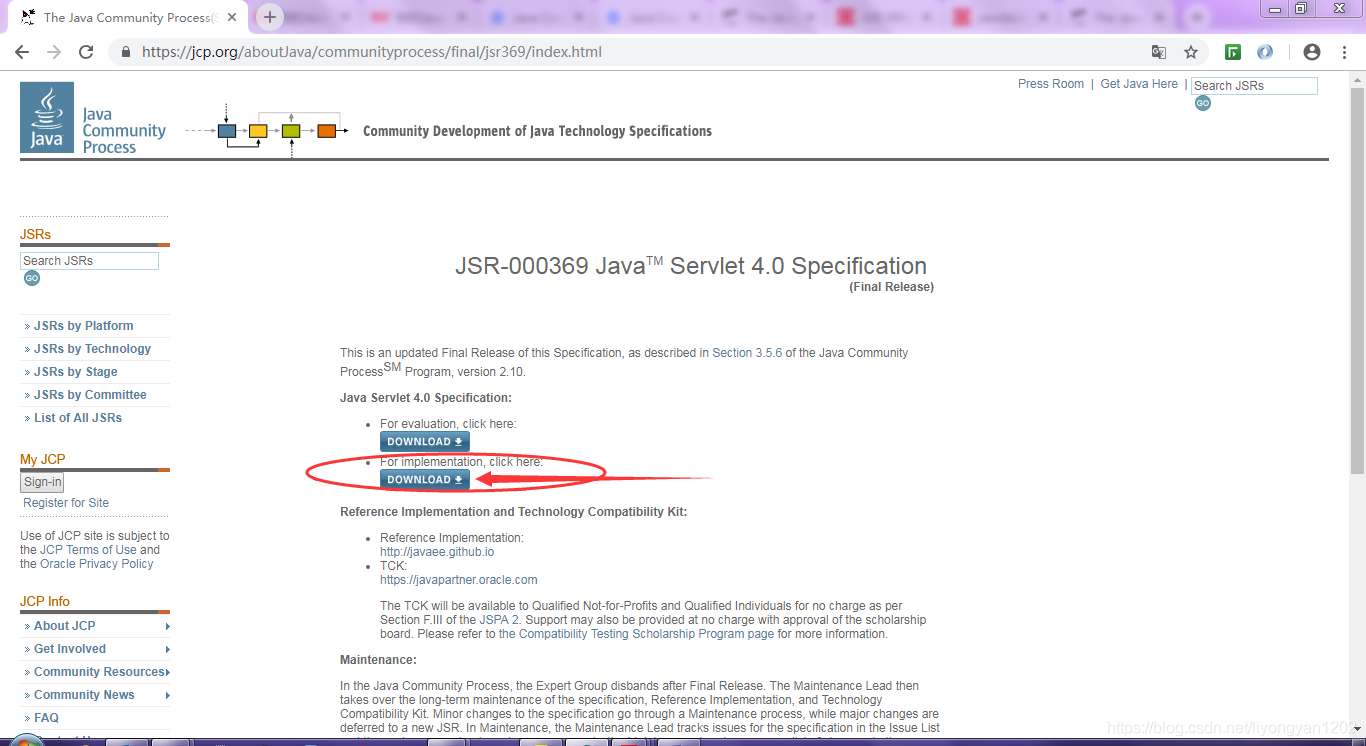
Task: Open the Section 3.5.6 link
Action: 747,353
